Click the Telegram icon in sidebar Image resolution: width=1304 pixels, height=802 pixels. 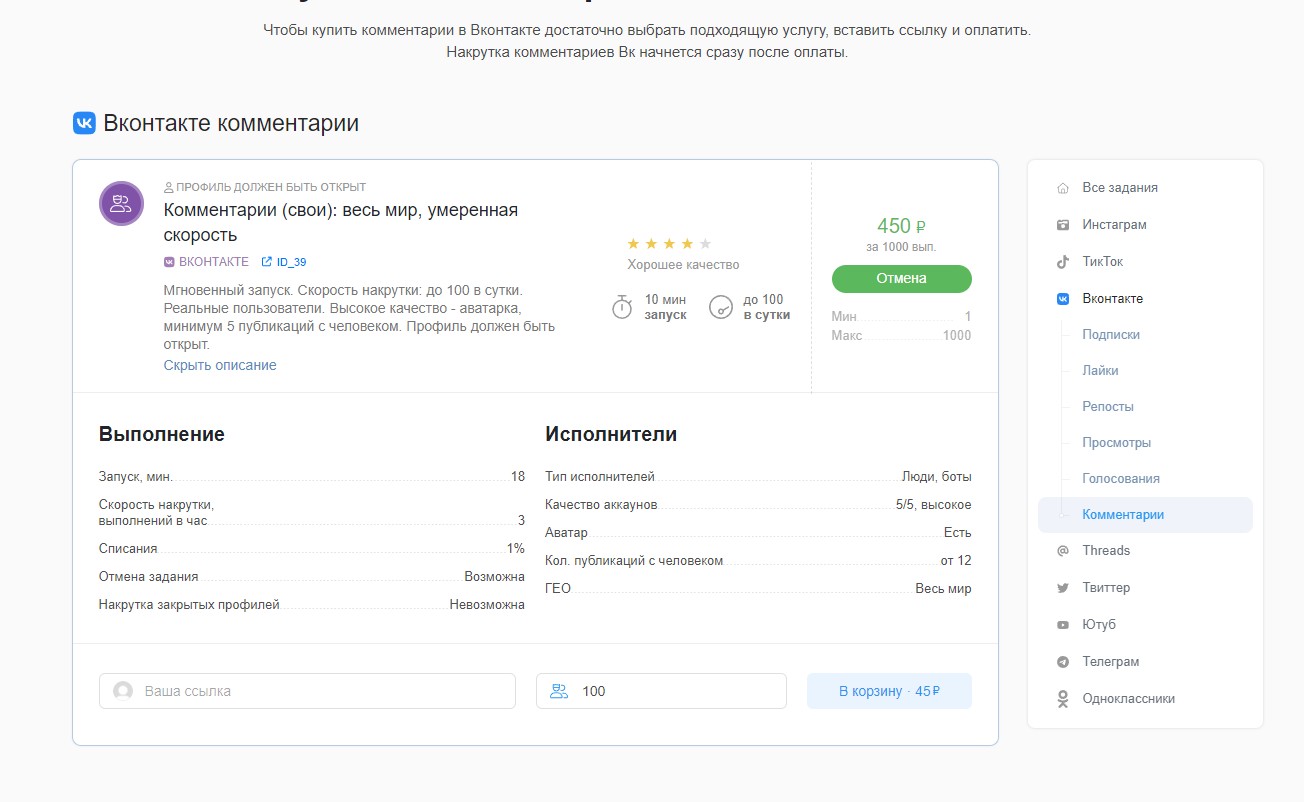click(x=1063, y=662)
